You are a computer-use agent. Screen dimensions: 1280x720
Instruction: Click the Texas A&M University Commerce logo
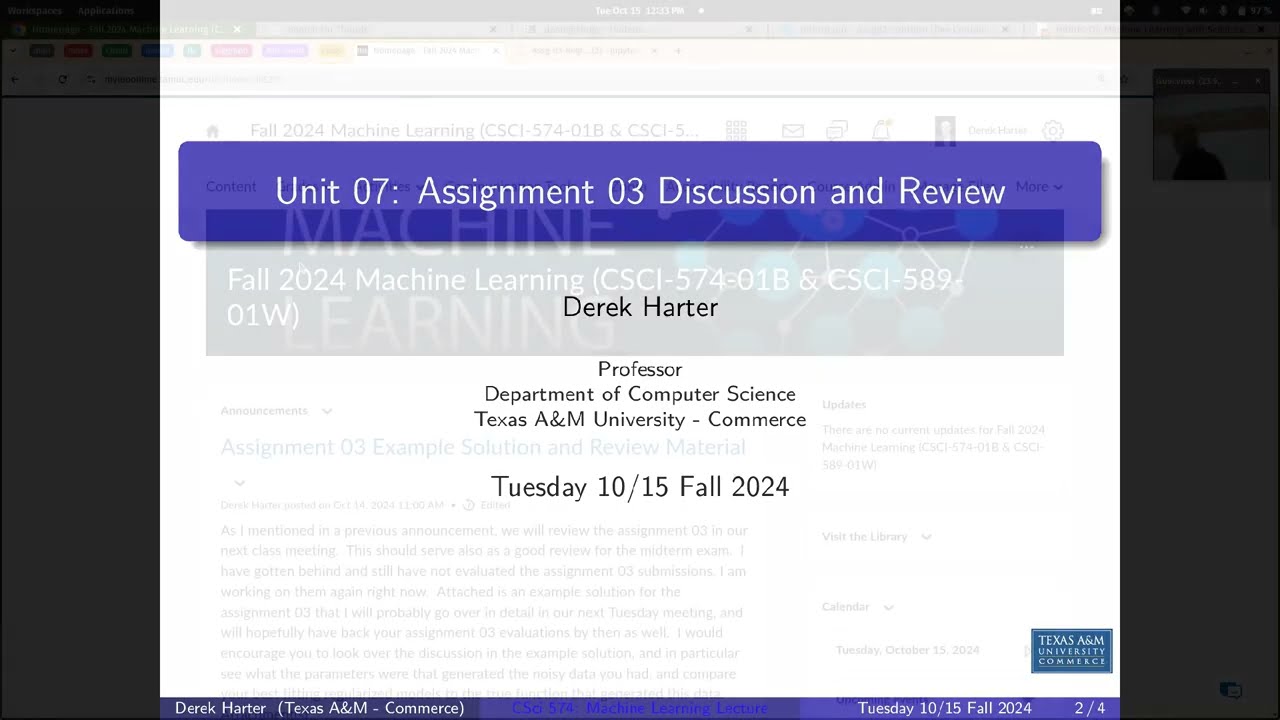1071,650
